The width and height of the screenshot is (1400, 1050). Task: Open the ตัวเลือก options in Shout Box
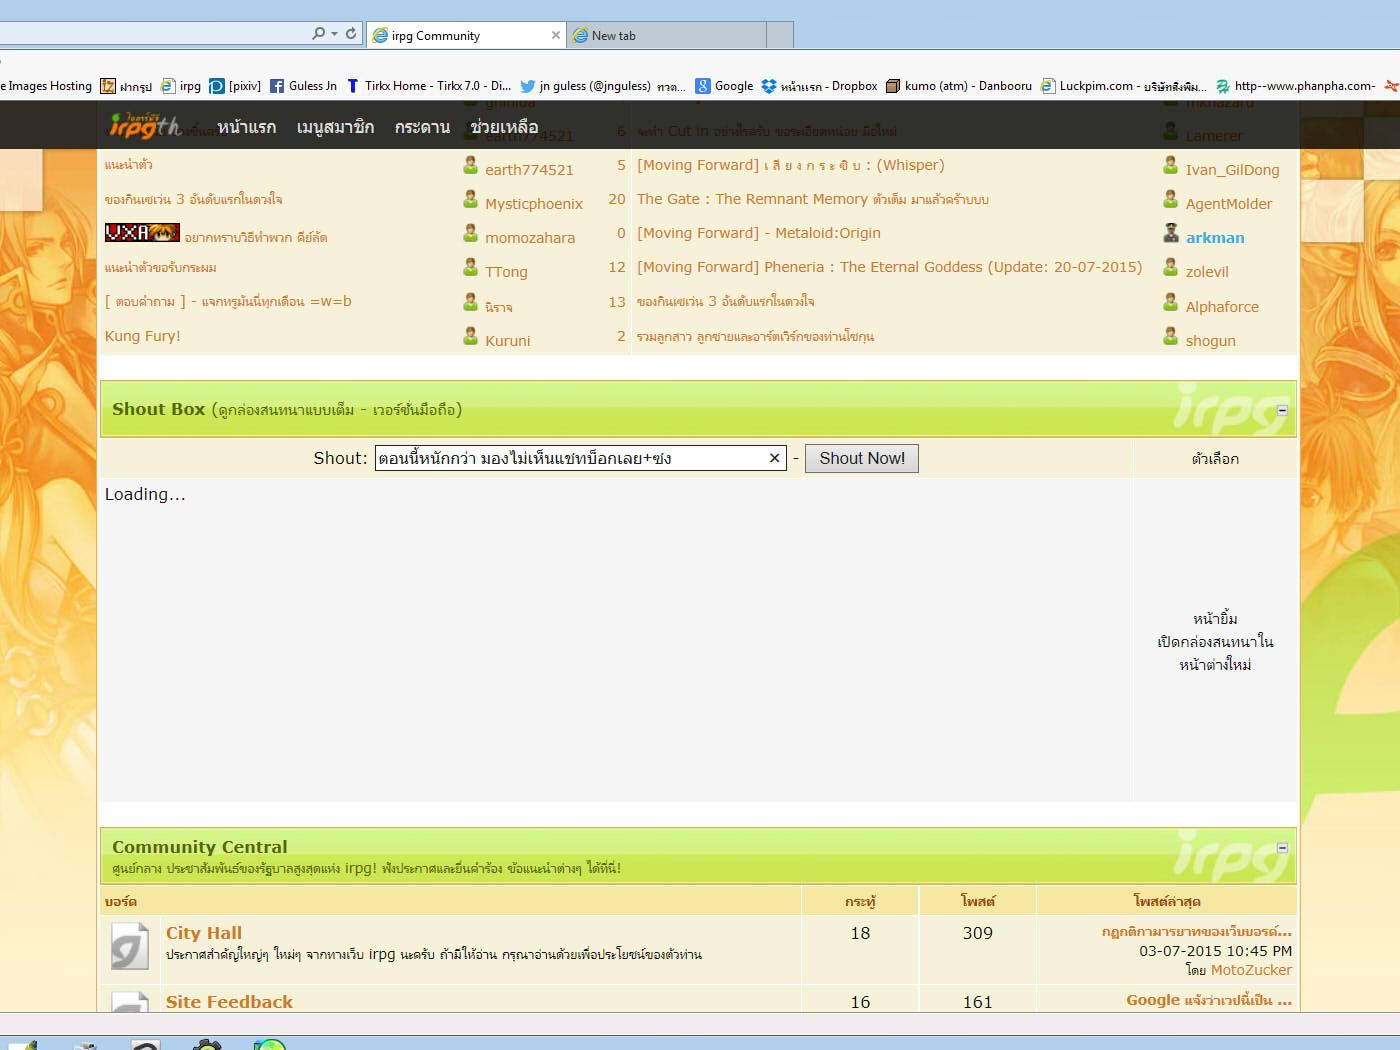1215,458
